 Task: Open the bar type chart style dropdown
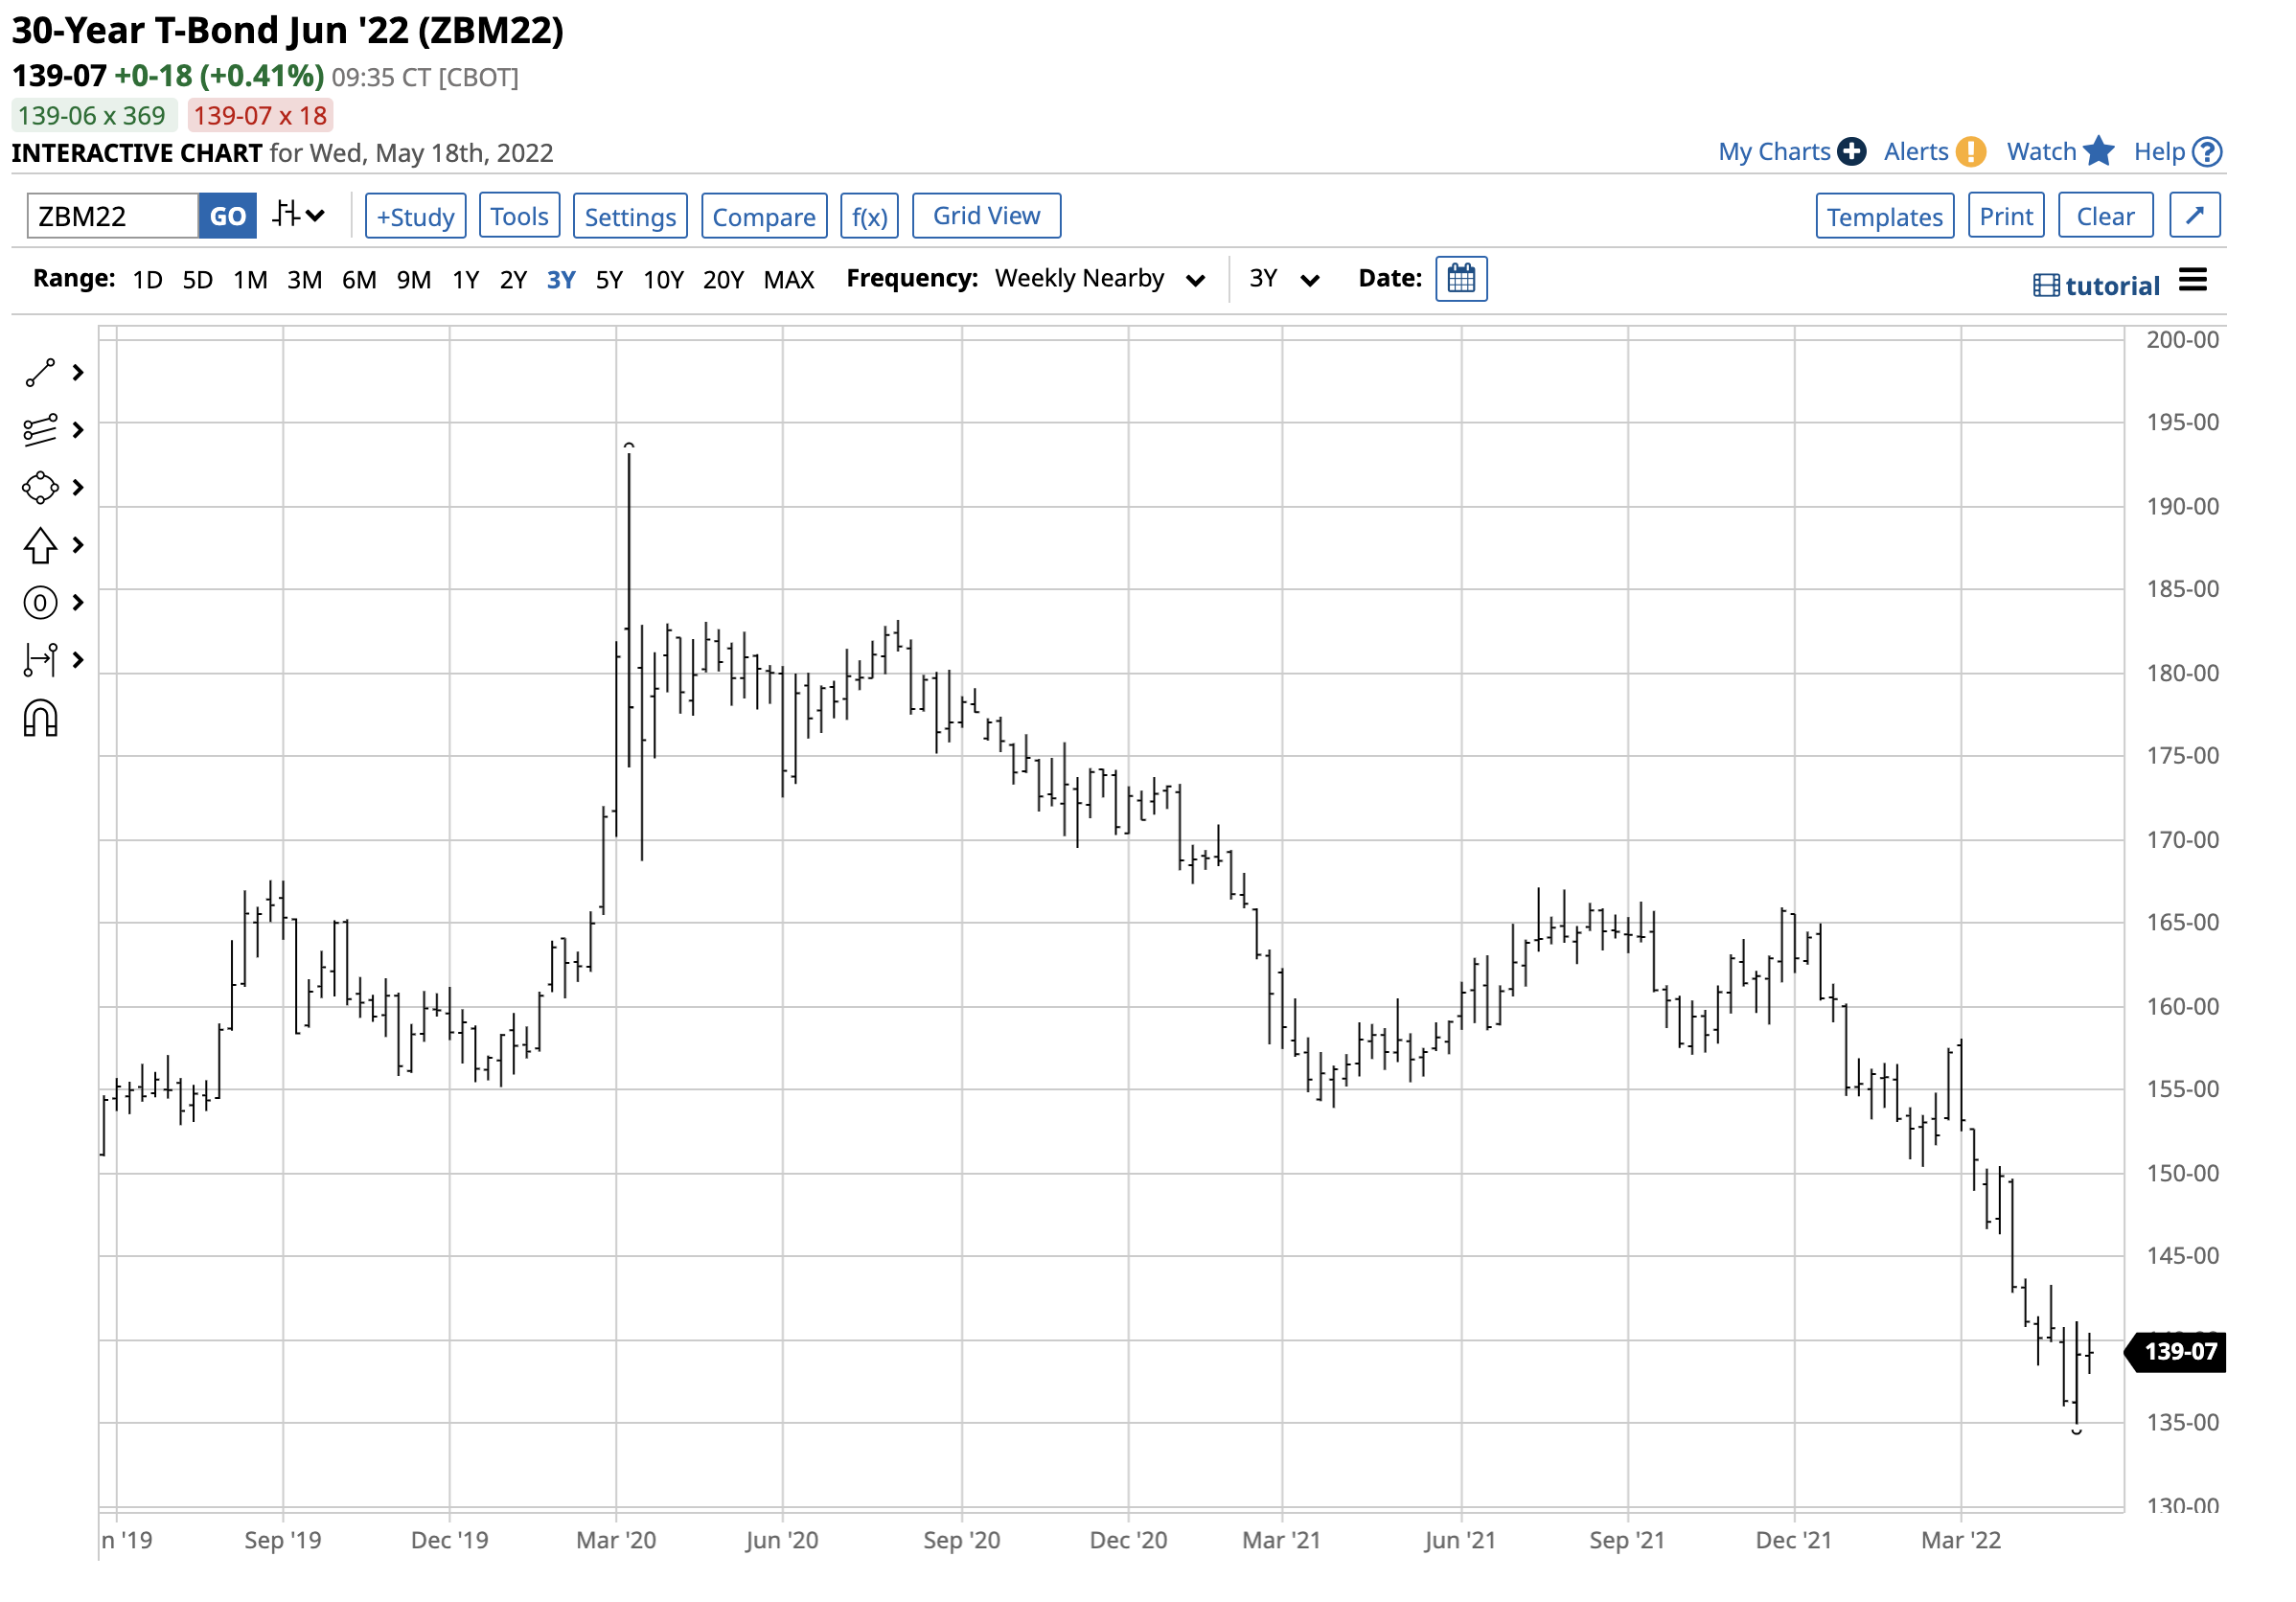coord(299,215)
